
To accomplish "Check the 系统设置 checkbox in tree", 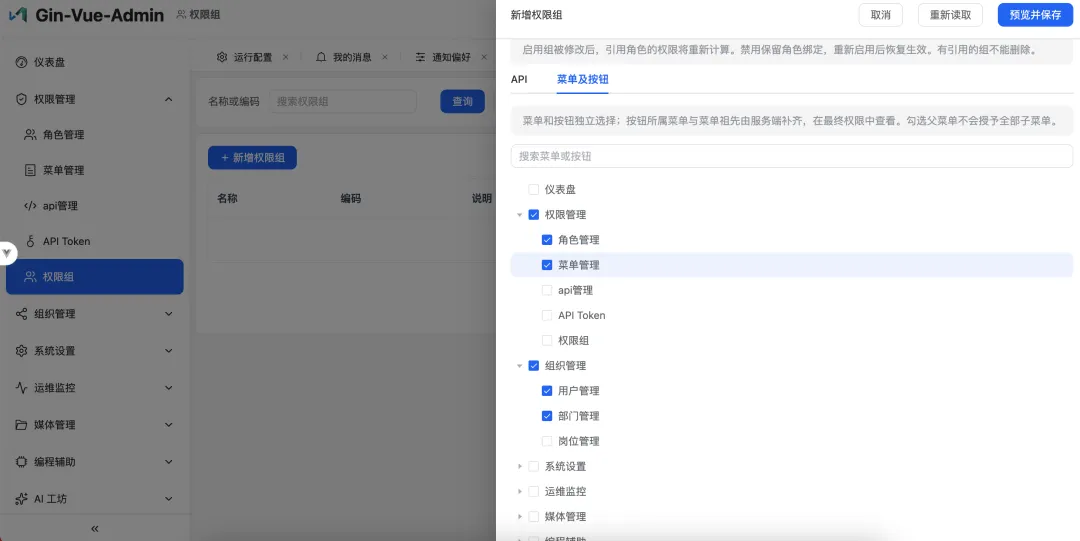I will tap(534, 466).
